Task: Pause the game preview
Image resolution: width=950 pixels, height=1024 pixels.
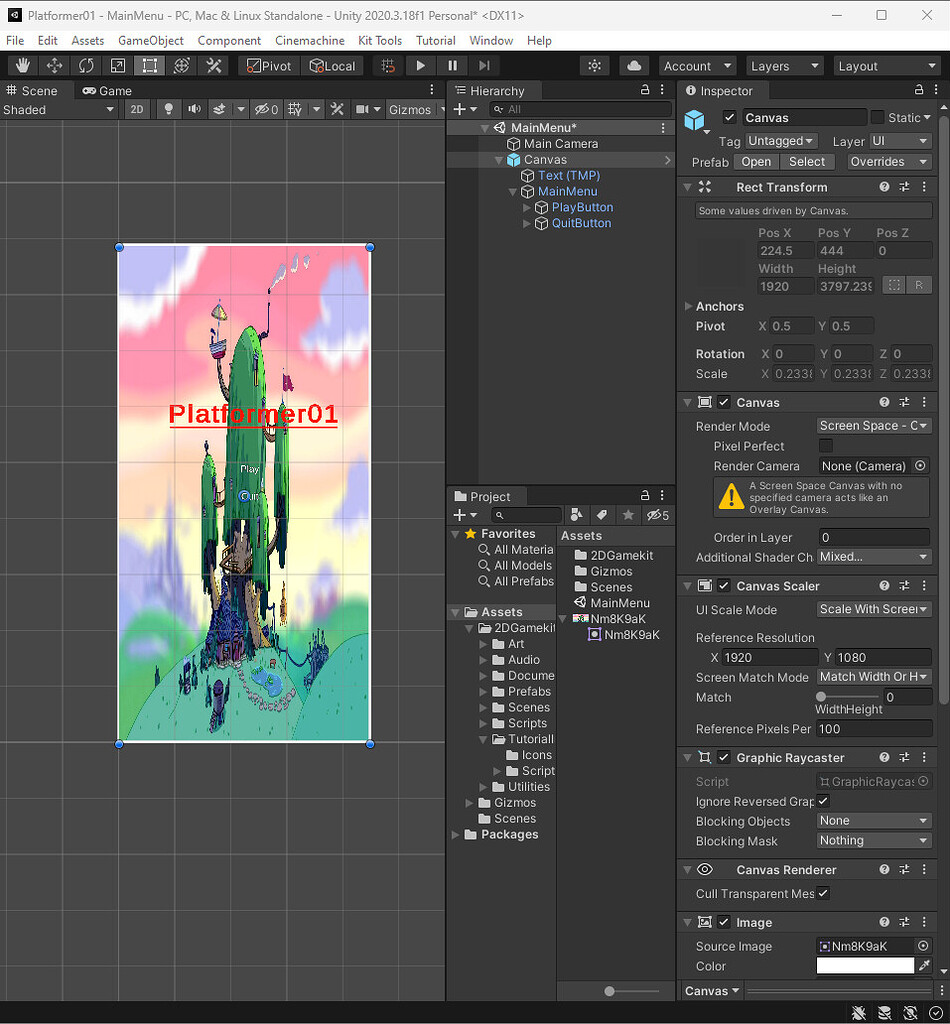Action: [452, 65]
